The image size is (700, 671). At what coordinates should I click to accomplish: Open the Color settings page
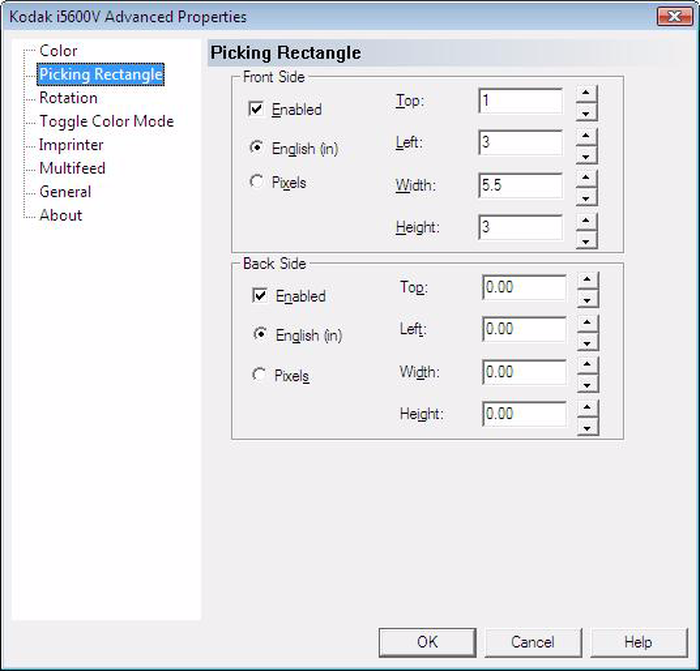tap(58, 50)
